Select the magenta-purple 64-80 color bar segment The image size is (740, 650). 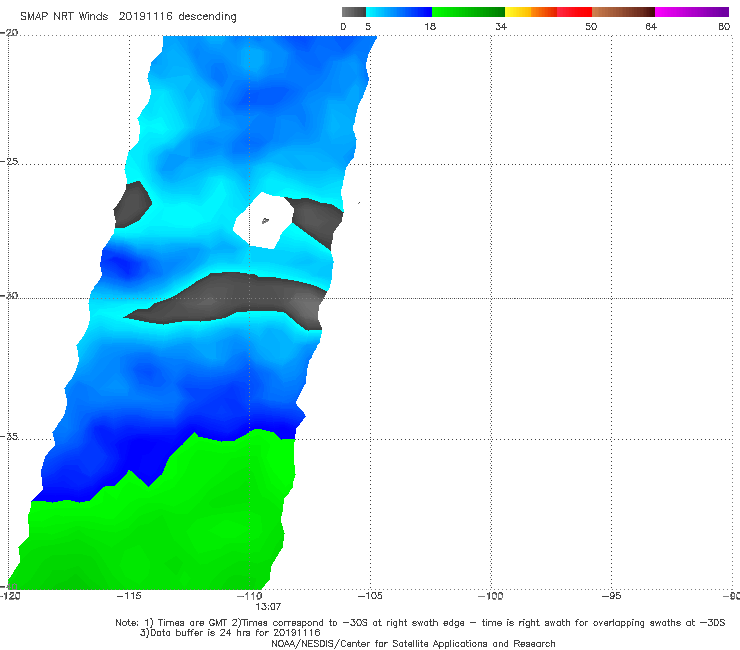(692, 12)
